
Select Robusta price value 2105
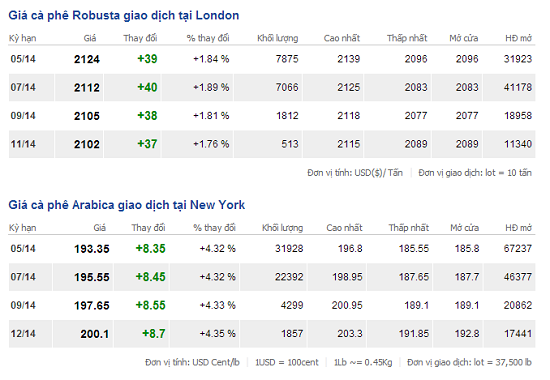click(87, 116)
